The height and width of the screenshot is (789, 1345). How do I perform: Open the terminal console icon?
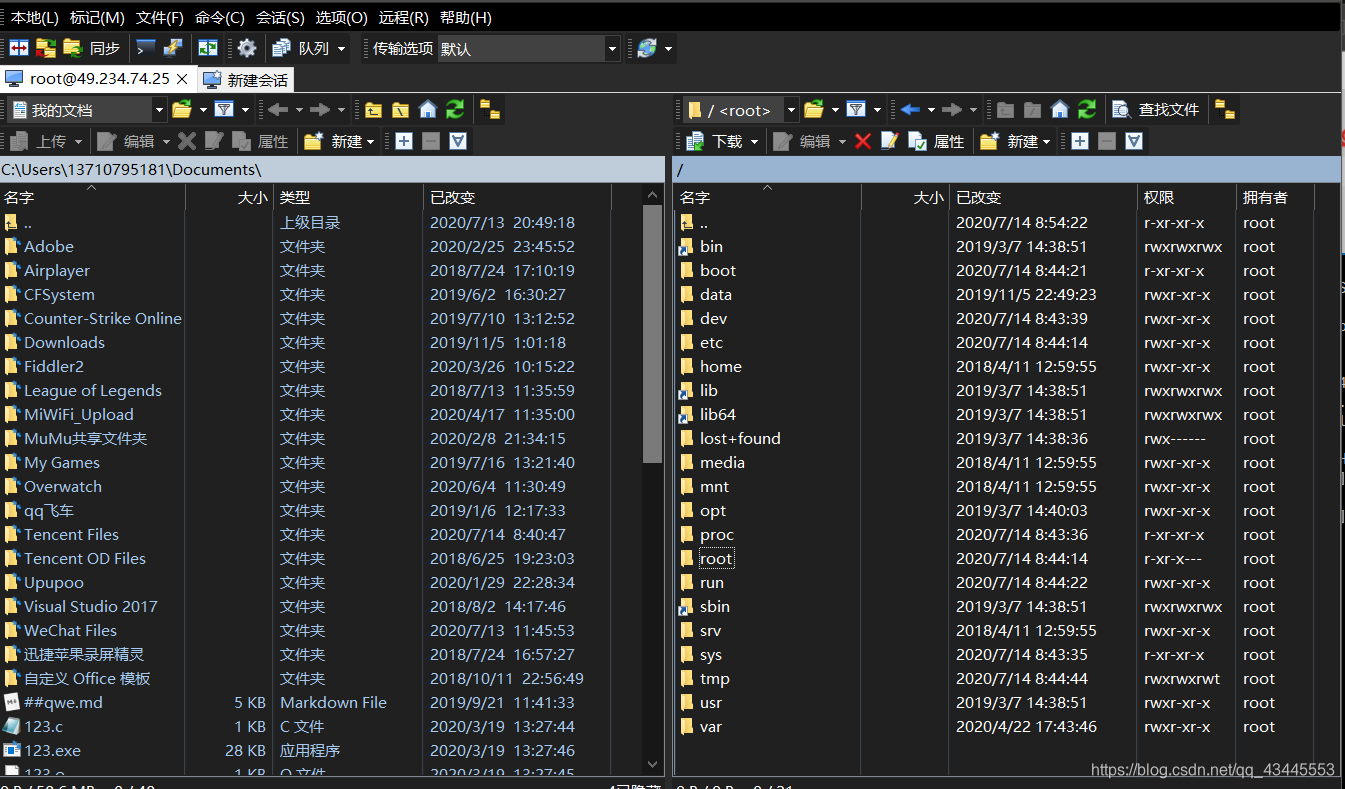click(x=146, y=48)
